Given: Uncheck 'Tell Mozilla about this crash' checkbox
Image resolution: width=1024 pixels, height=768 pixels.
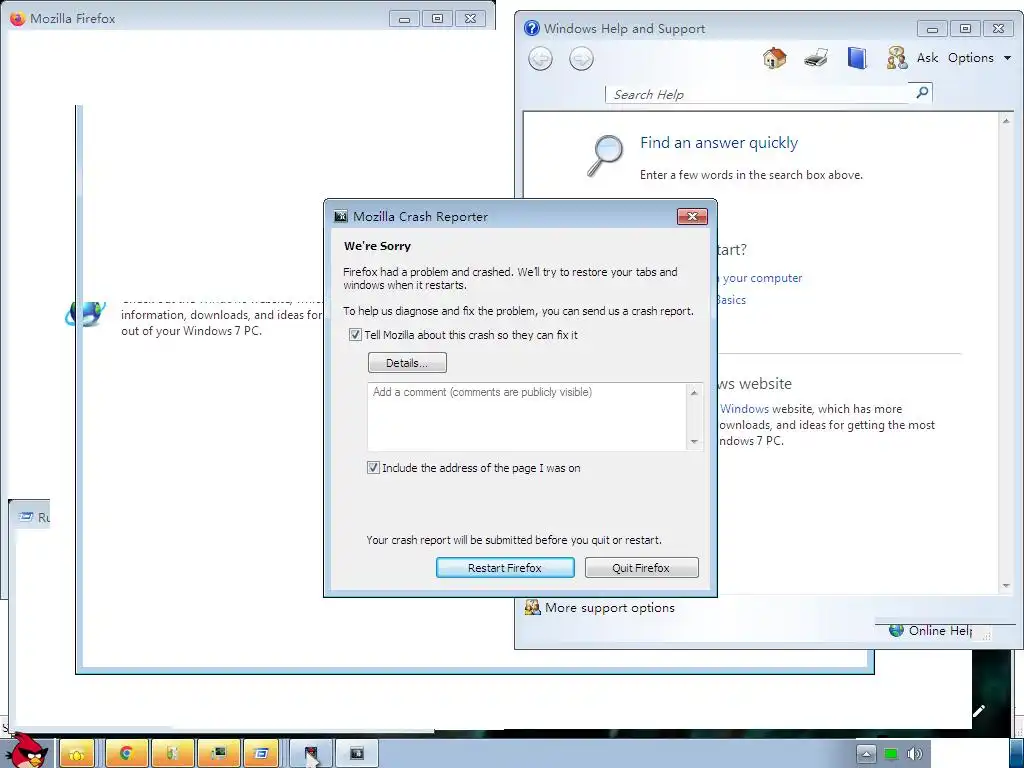Looking at the screenshot, I should click(355, 335).
